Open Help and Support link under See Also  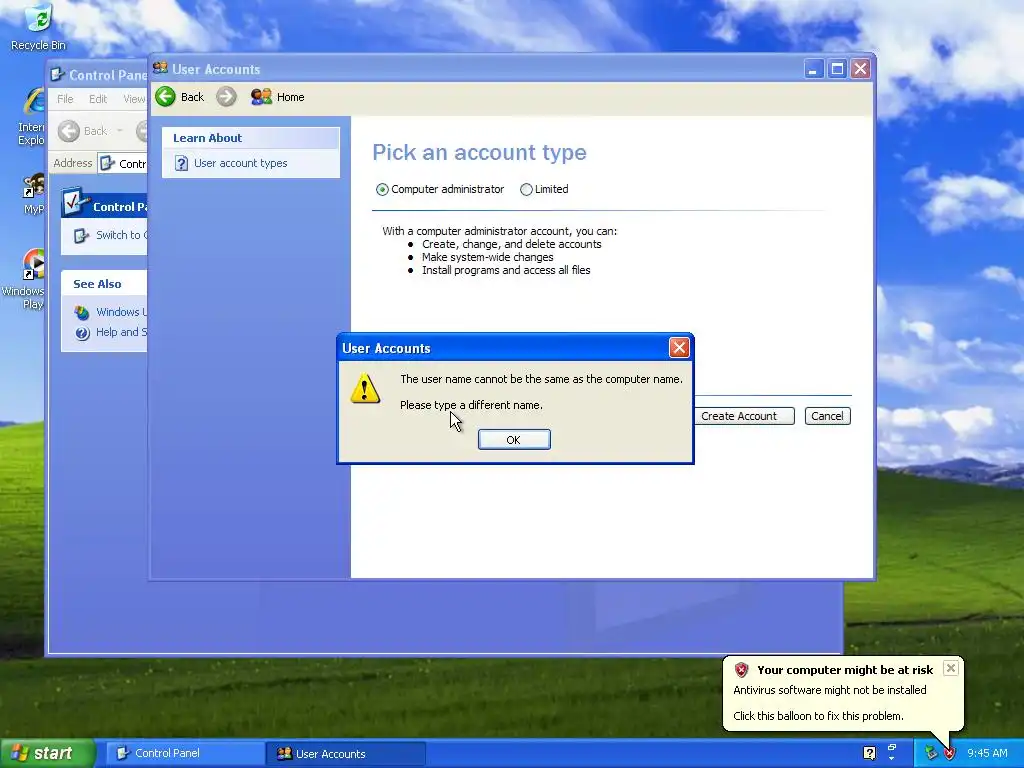[x=121, y=332]
